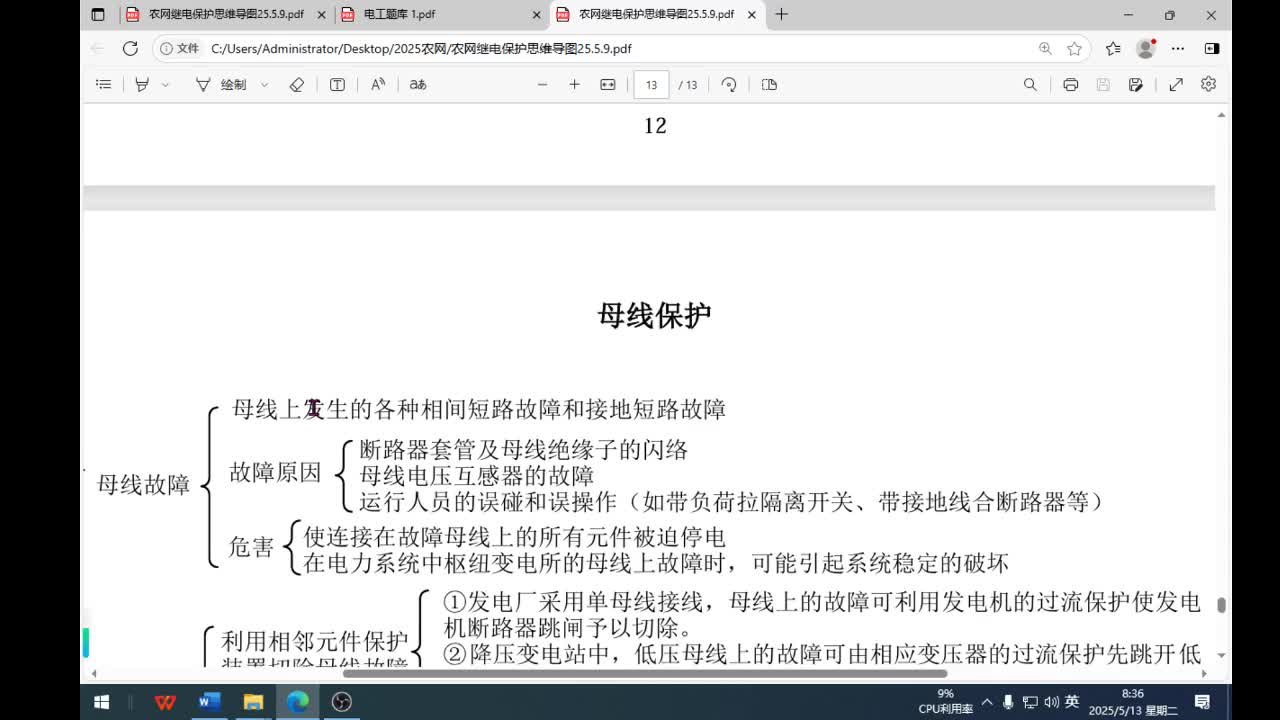The height and width of the screenshot is (720, 1280).
Task: Toggle the Edge sidebar button
Action: [1212, 48]
